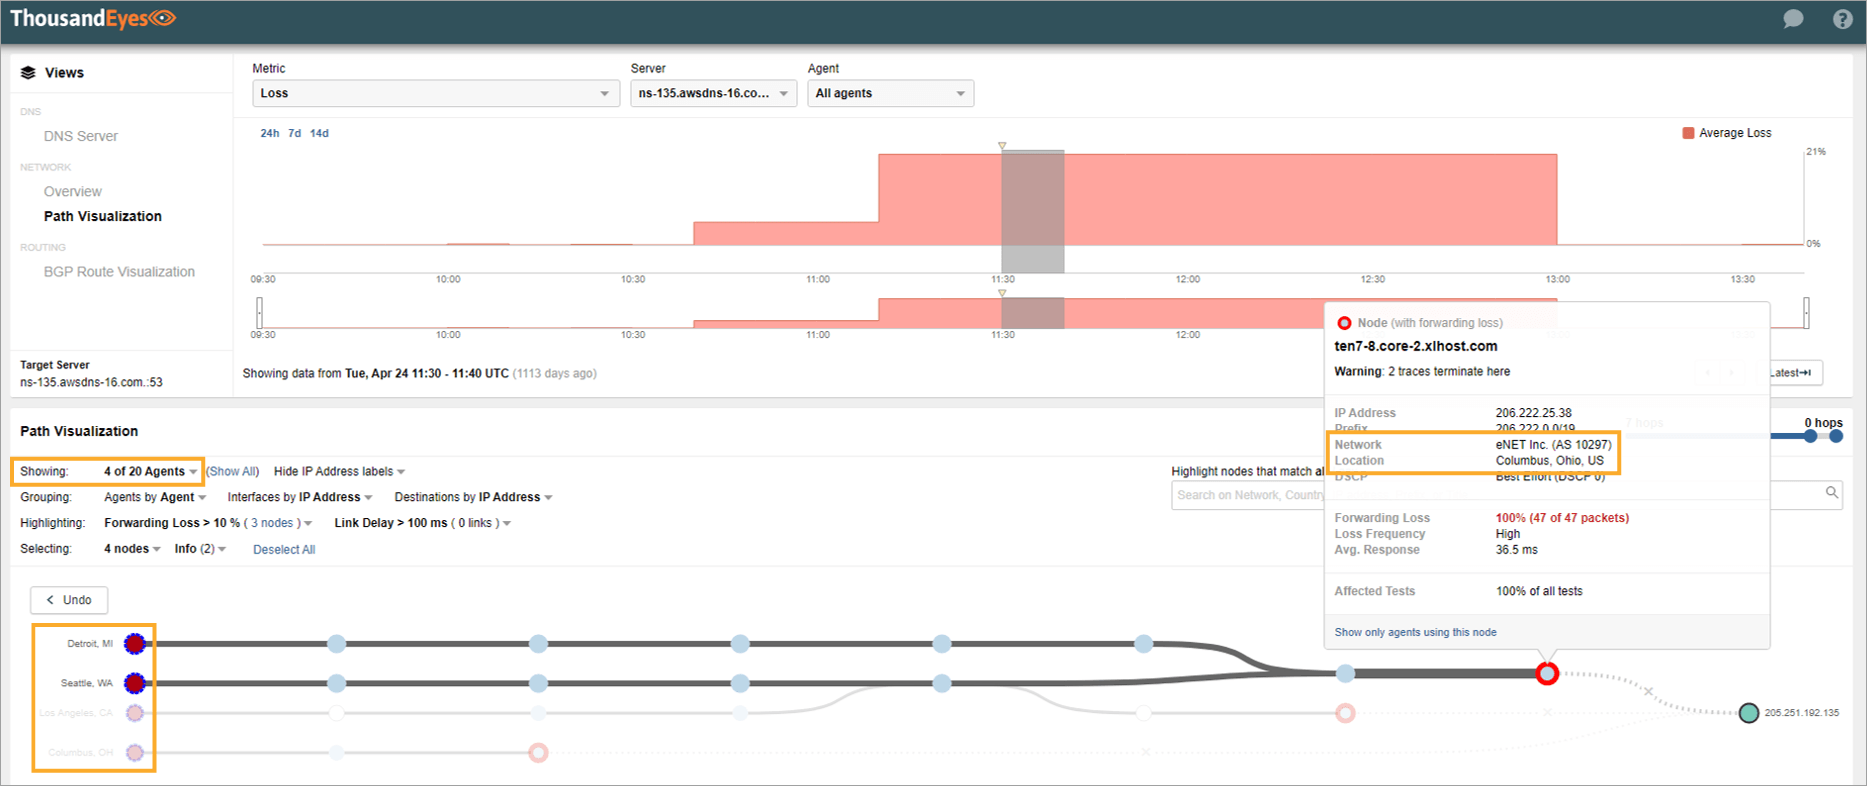Open the Server dropdown ns-135.awsdns-16
This screenshot has width=1867, height=786.
pyautogui.click(x=712, y=93)
